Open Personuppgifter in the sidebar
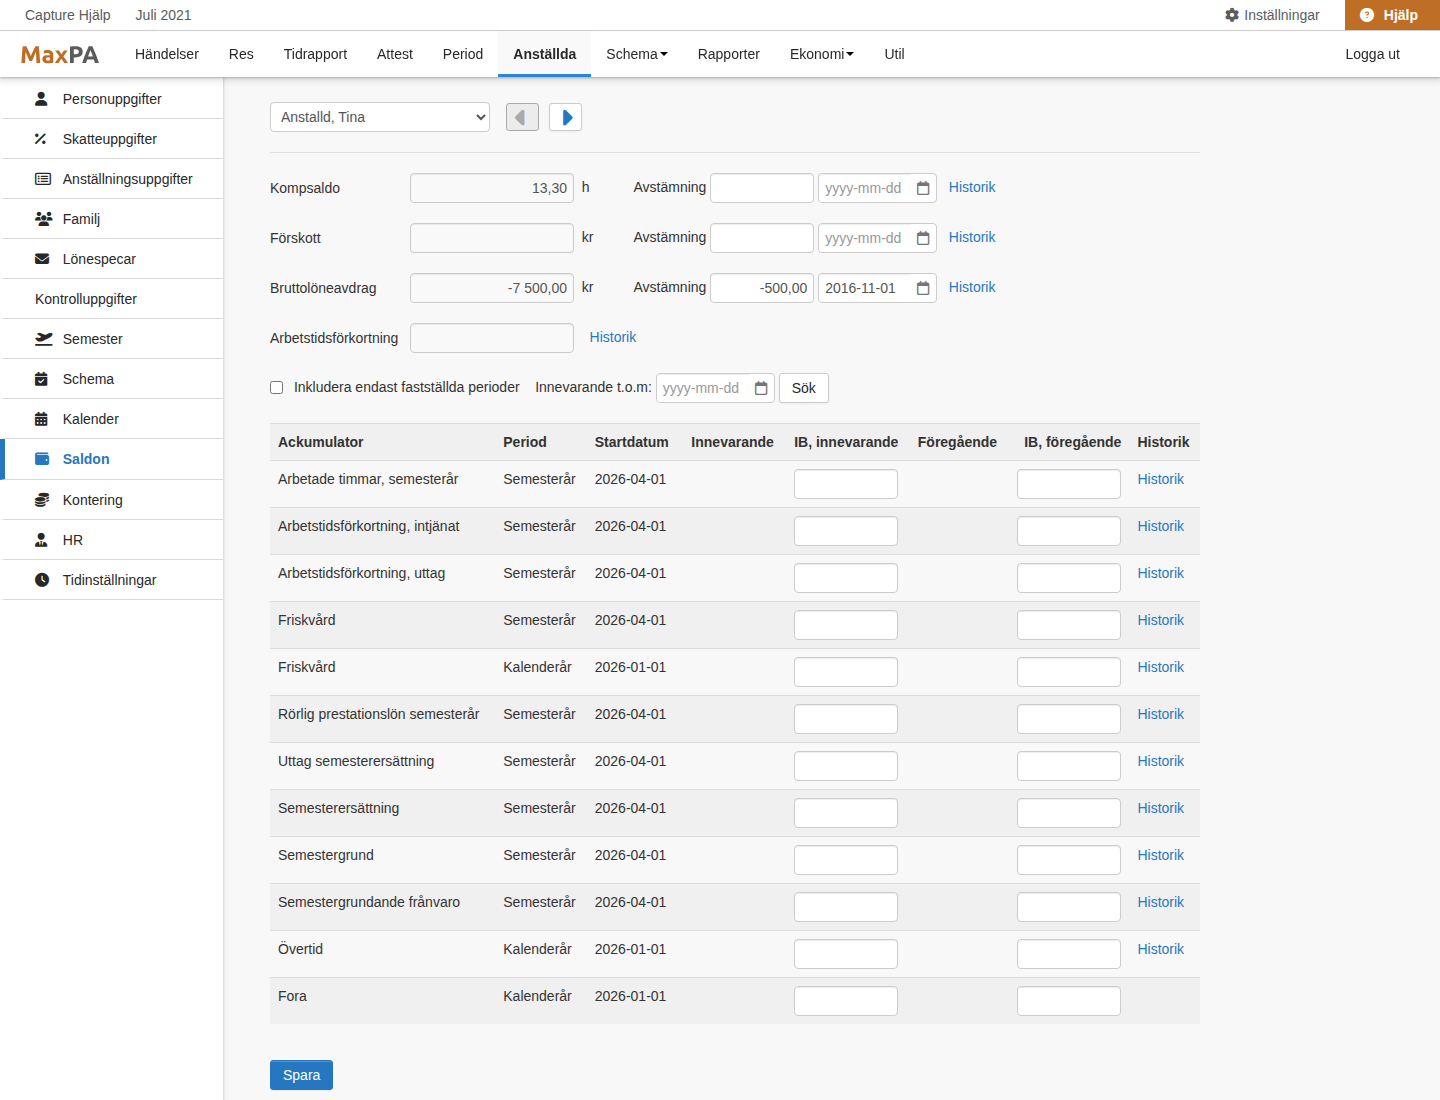This screenshot has width=1440, height=1100. (112, 99)
